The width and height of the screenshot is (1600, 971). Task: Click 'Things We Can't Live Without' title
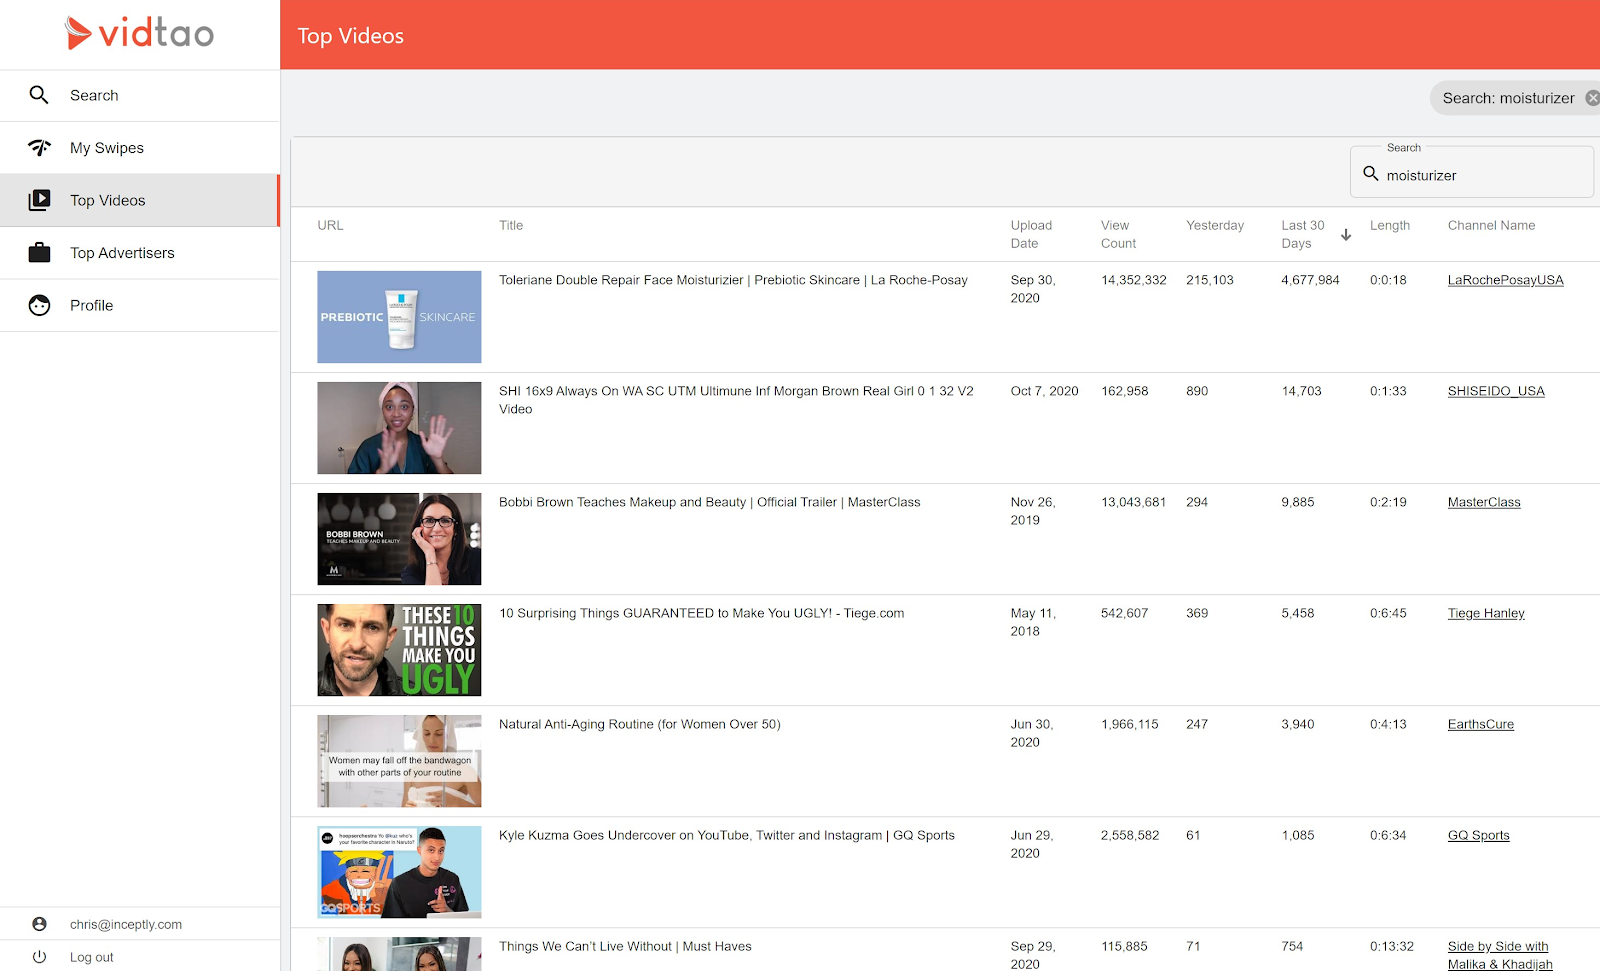pyautogui.click(x=625, y=946)
